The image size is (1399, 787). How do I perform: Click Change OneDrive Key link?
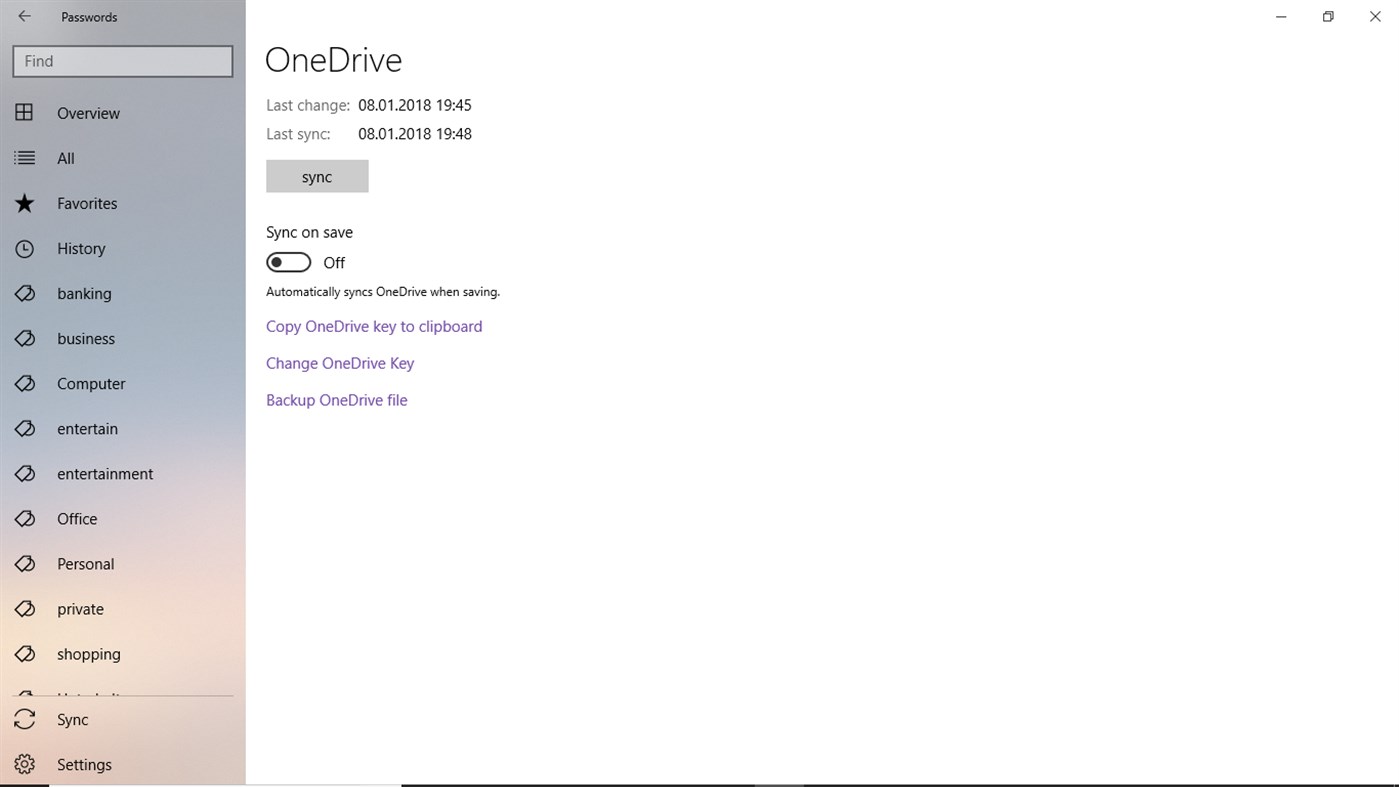point(340,363)
